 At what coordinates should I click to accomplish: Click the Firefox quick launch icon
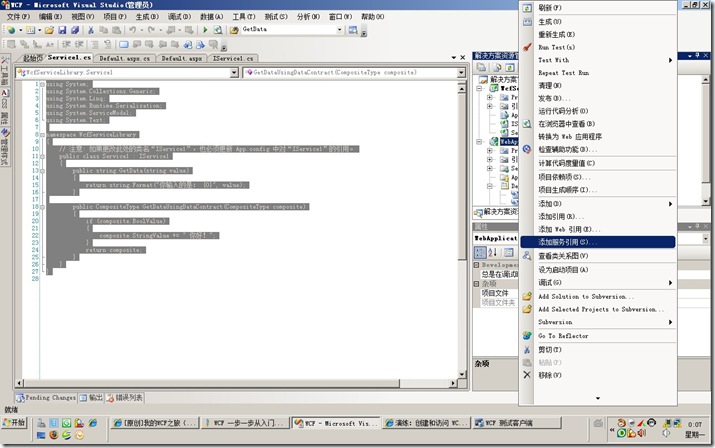54,435
